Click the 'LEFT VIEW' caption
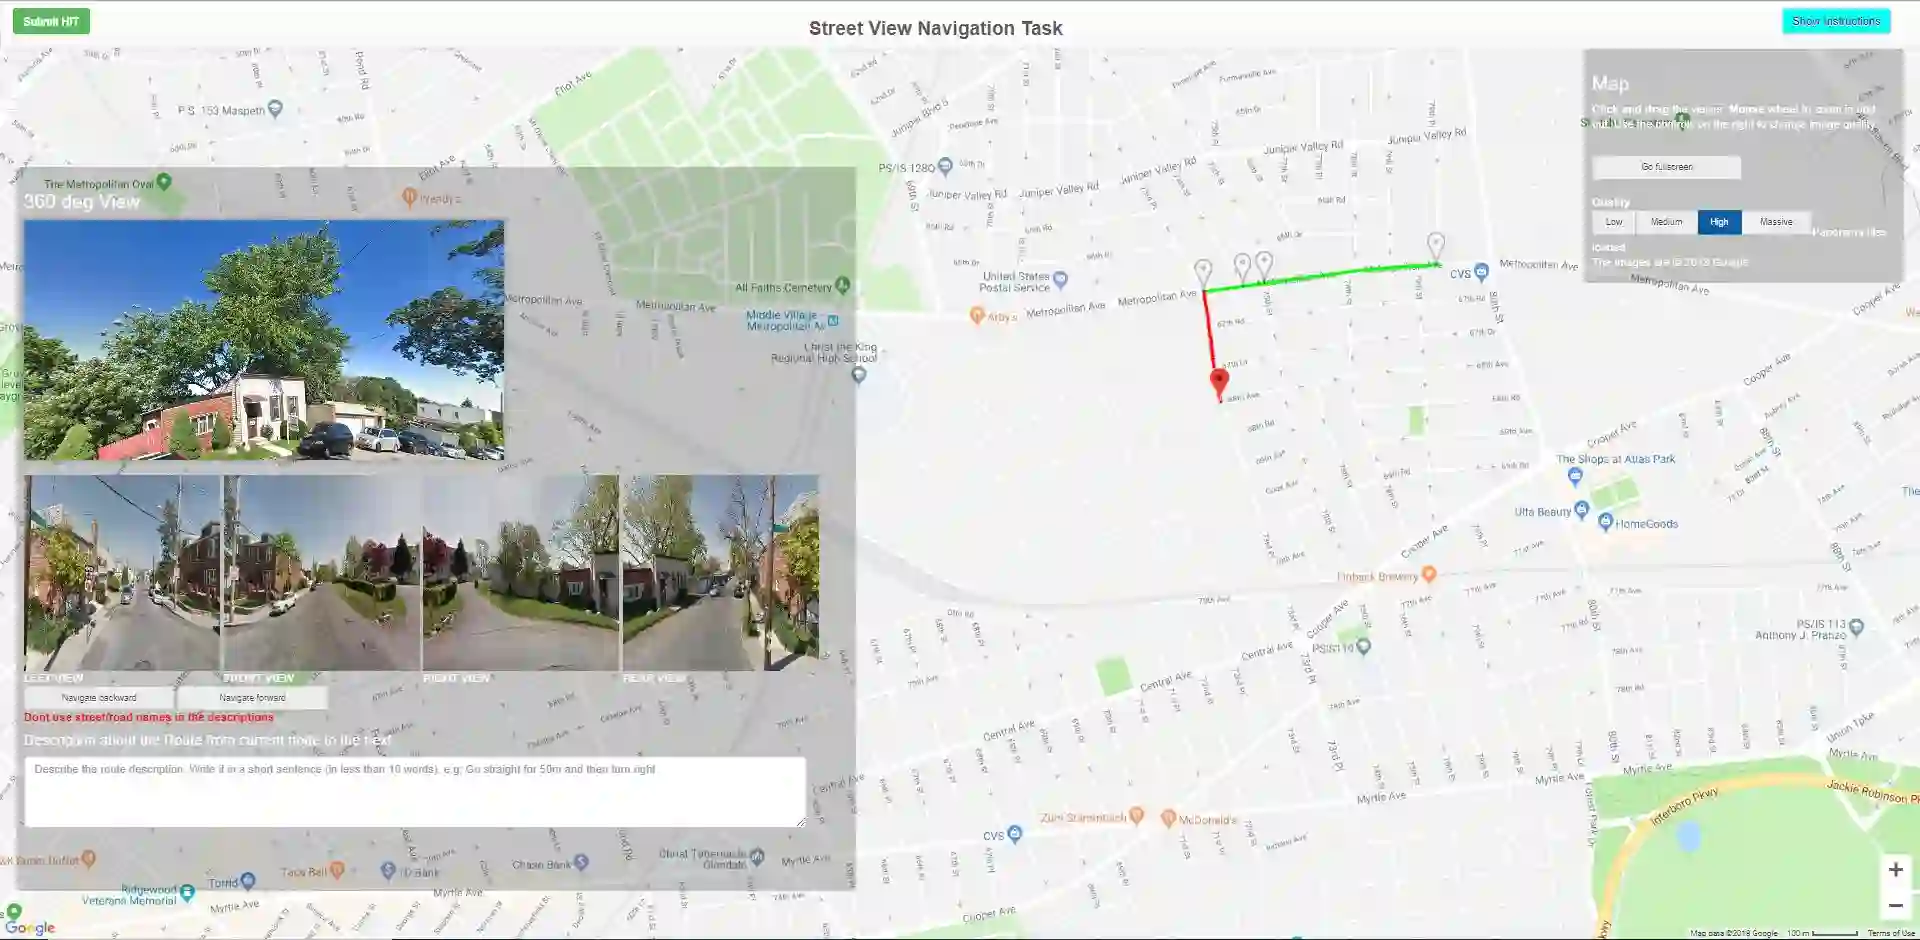Screen dimensions: 1920x940 click(54, 678)
